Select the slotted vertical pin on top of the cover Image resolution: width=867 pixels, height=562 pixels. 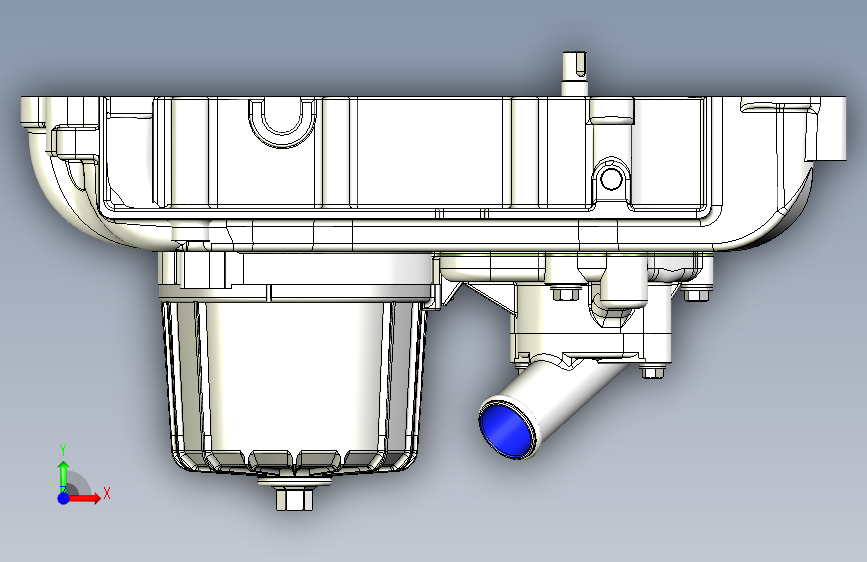click(574, 74)
